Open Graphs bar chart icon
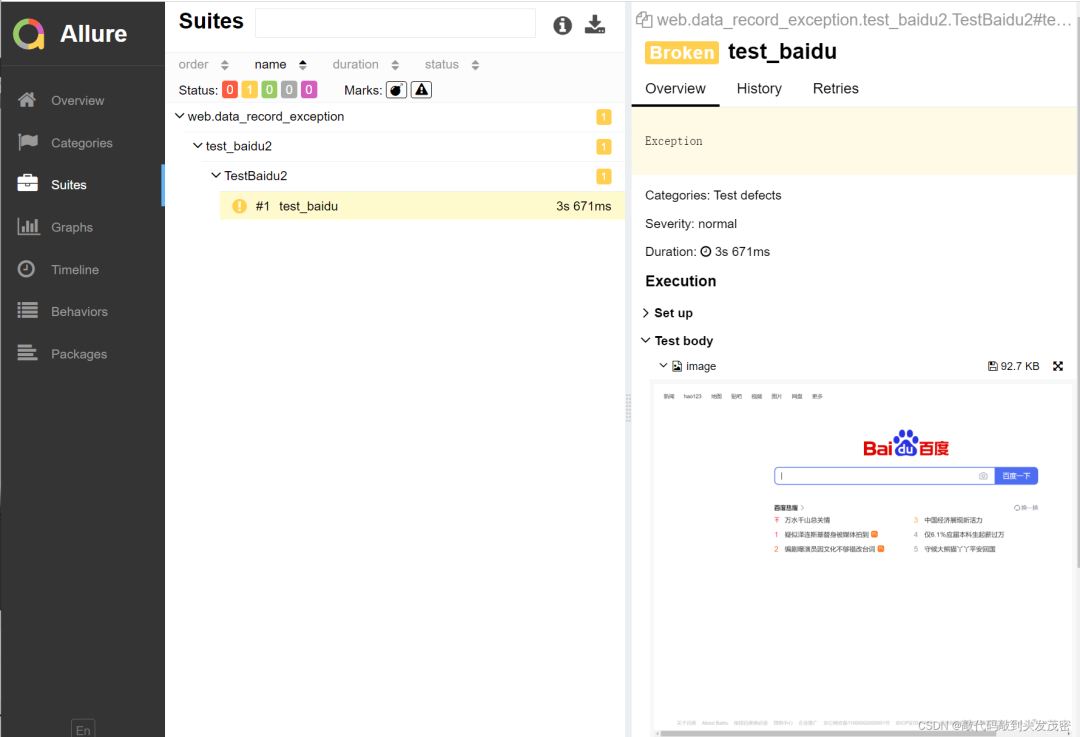The image size is (1080, 737). (28, 226)
